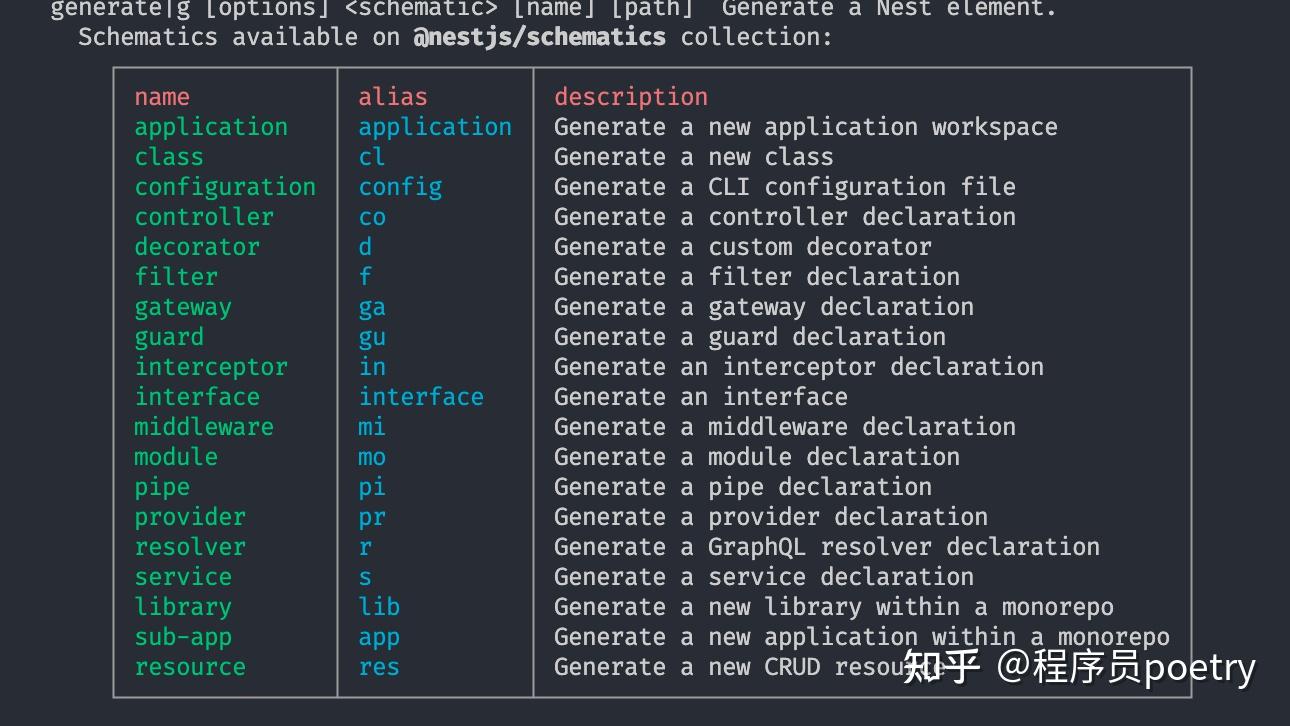Click the bold @nestjs/schematics text

539,37
